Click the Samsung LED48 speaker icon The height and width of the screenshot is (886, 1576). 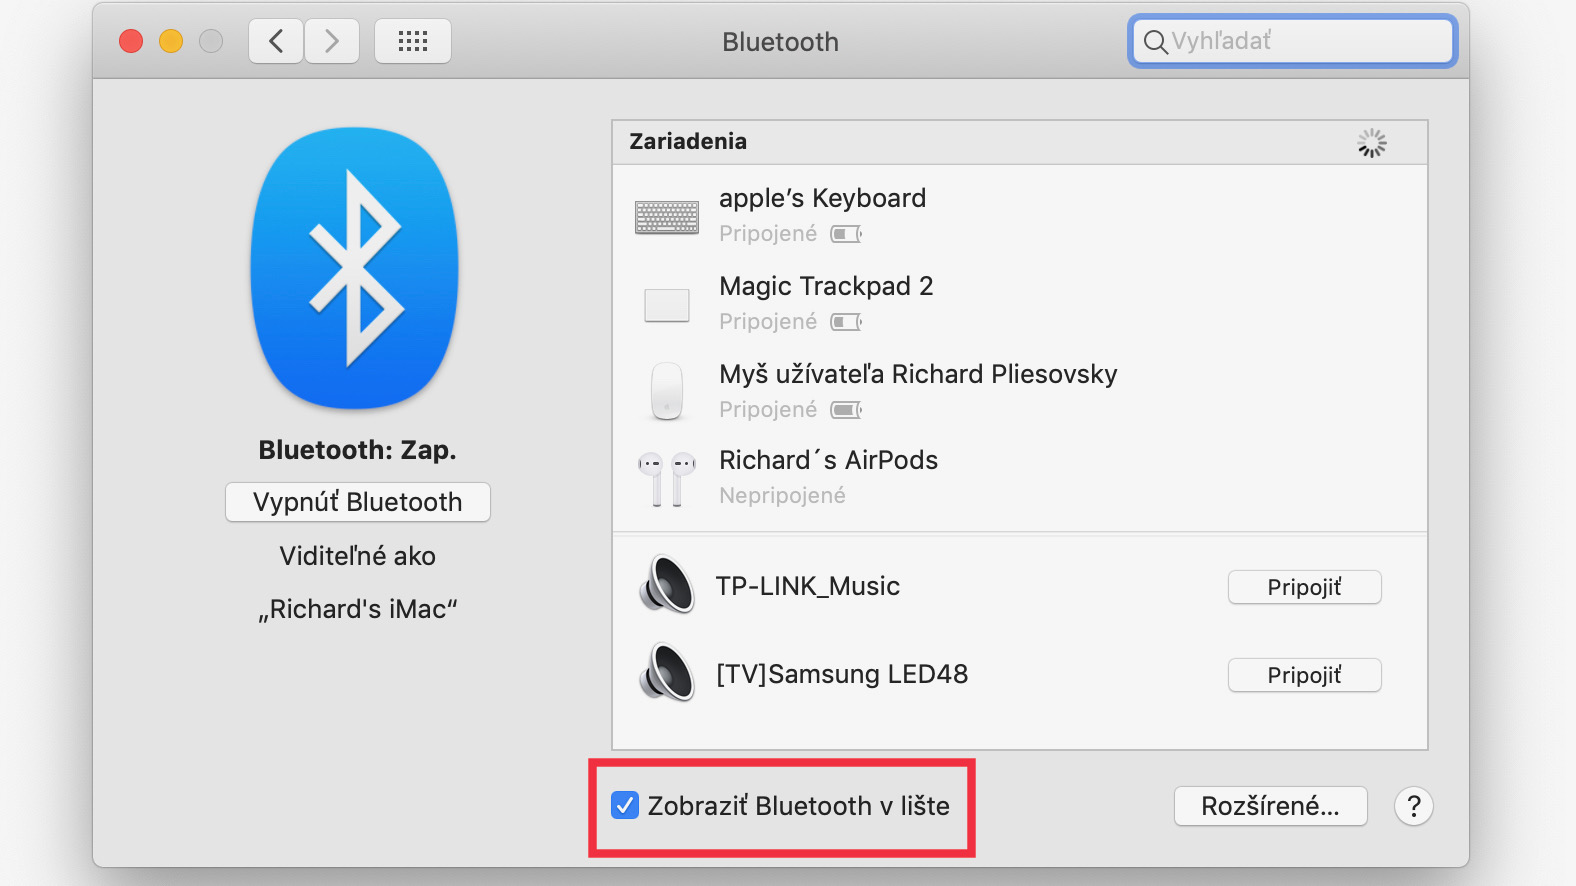tap(667, 672)
